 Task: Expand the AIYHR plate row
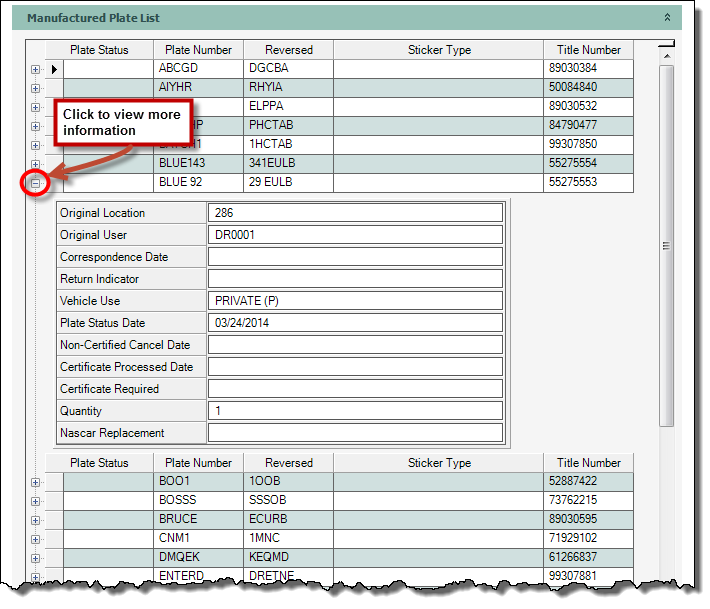pos(36,88)
